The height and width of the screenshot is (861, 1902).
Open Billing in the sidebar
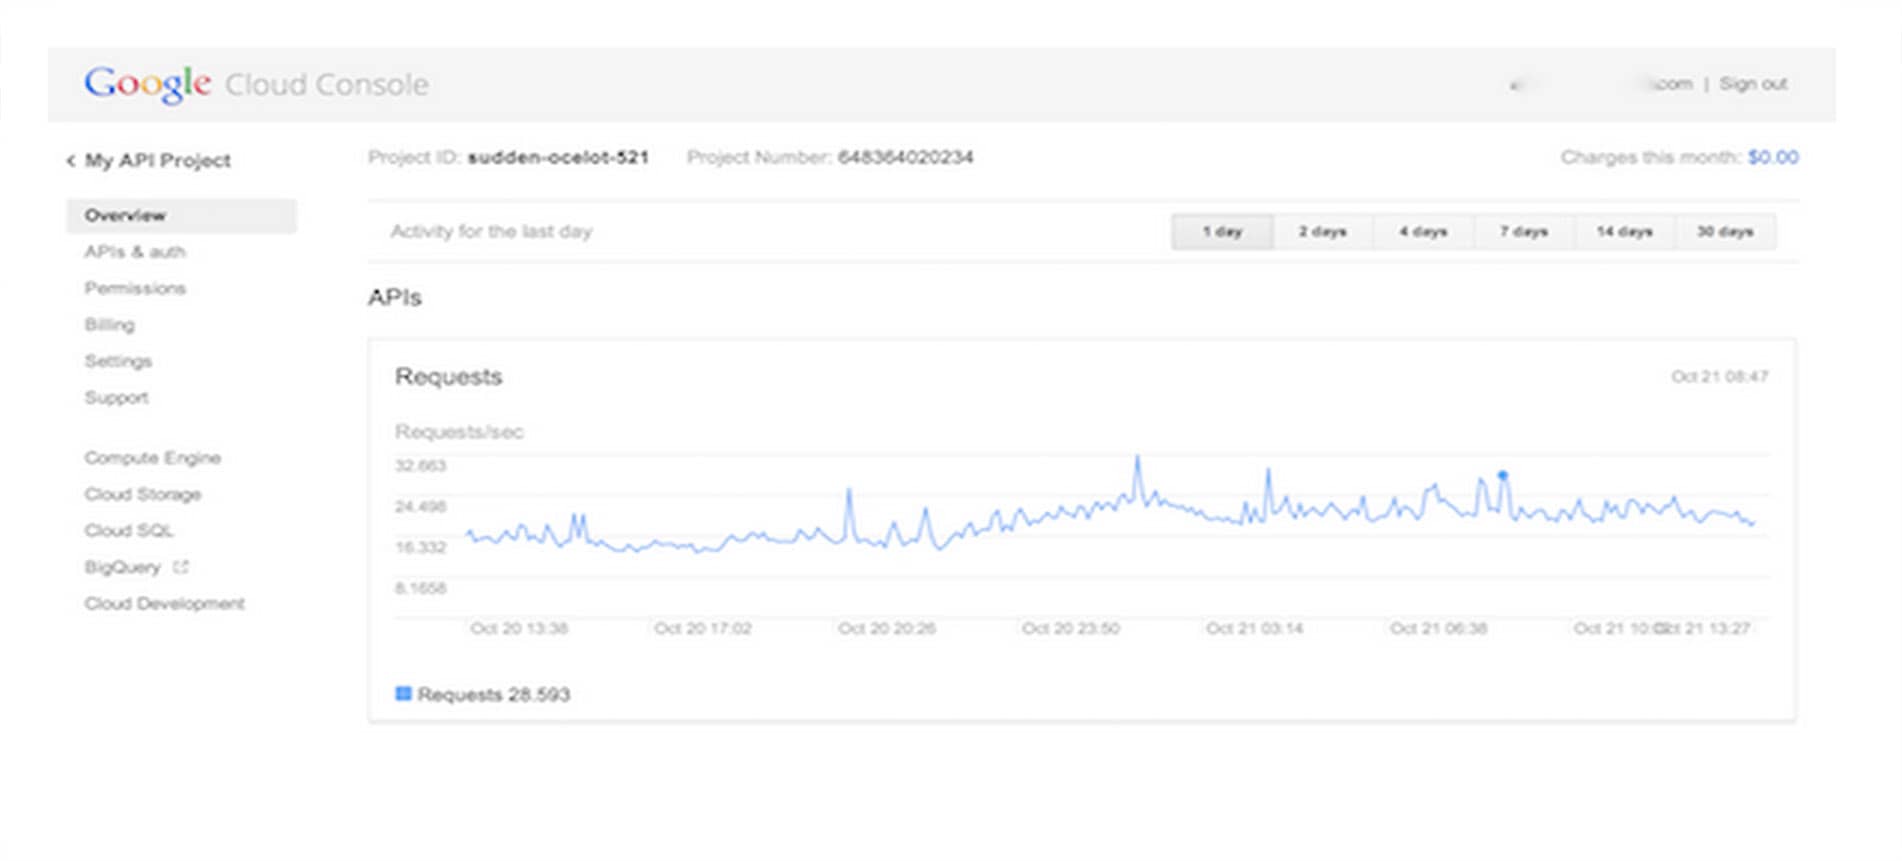[x=110, y=325]
